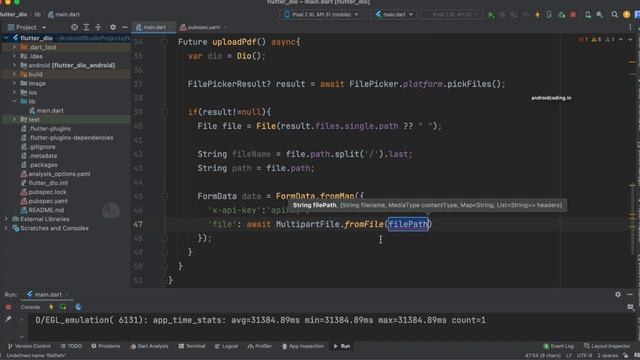The width and height of the screenshot is (640, 360).
Task: Select pubspec.lock in project tree
Action: (47, 191)
